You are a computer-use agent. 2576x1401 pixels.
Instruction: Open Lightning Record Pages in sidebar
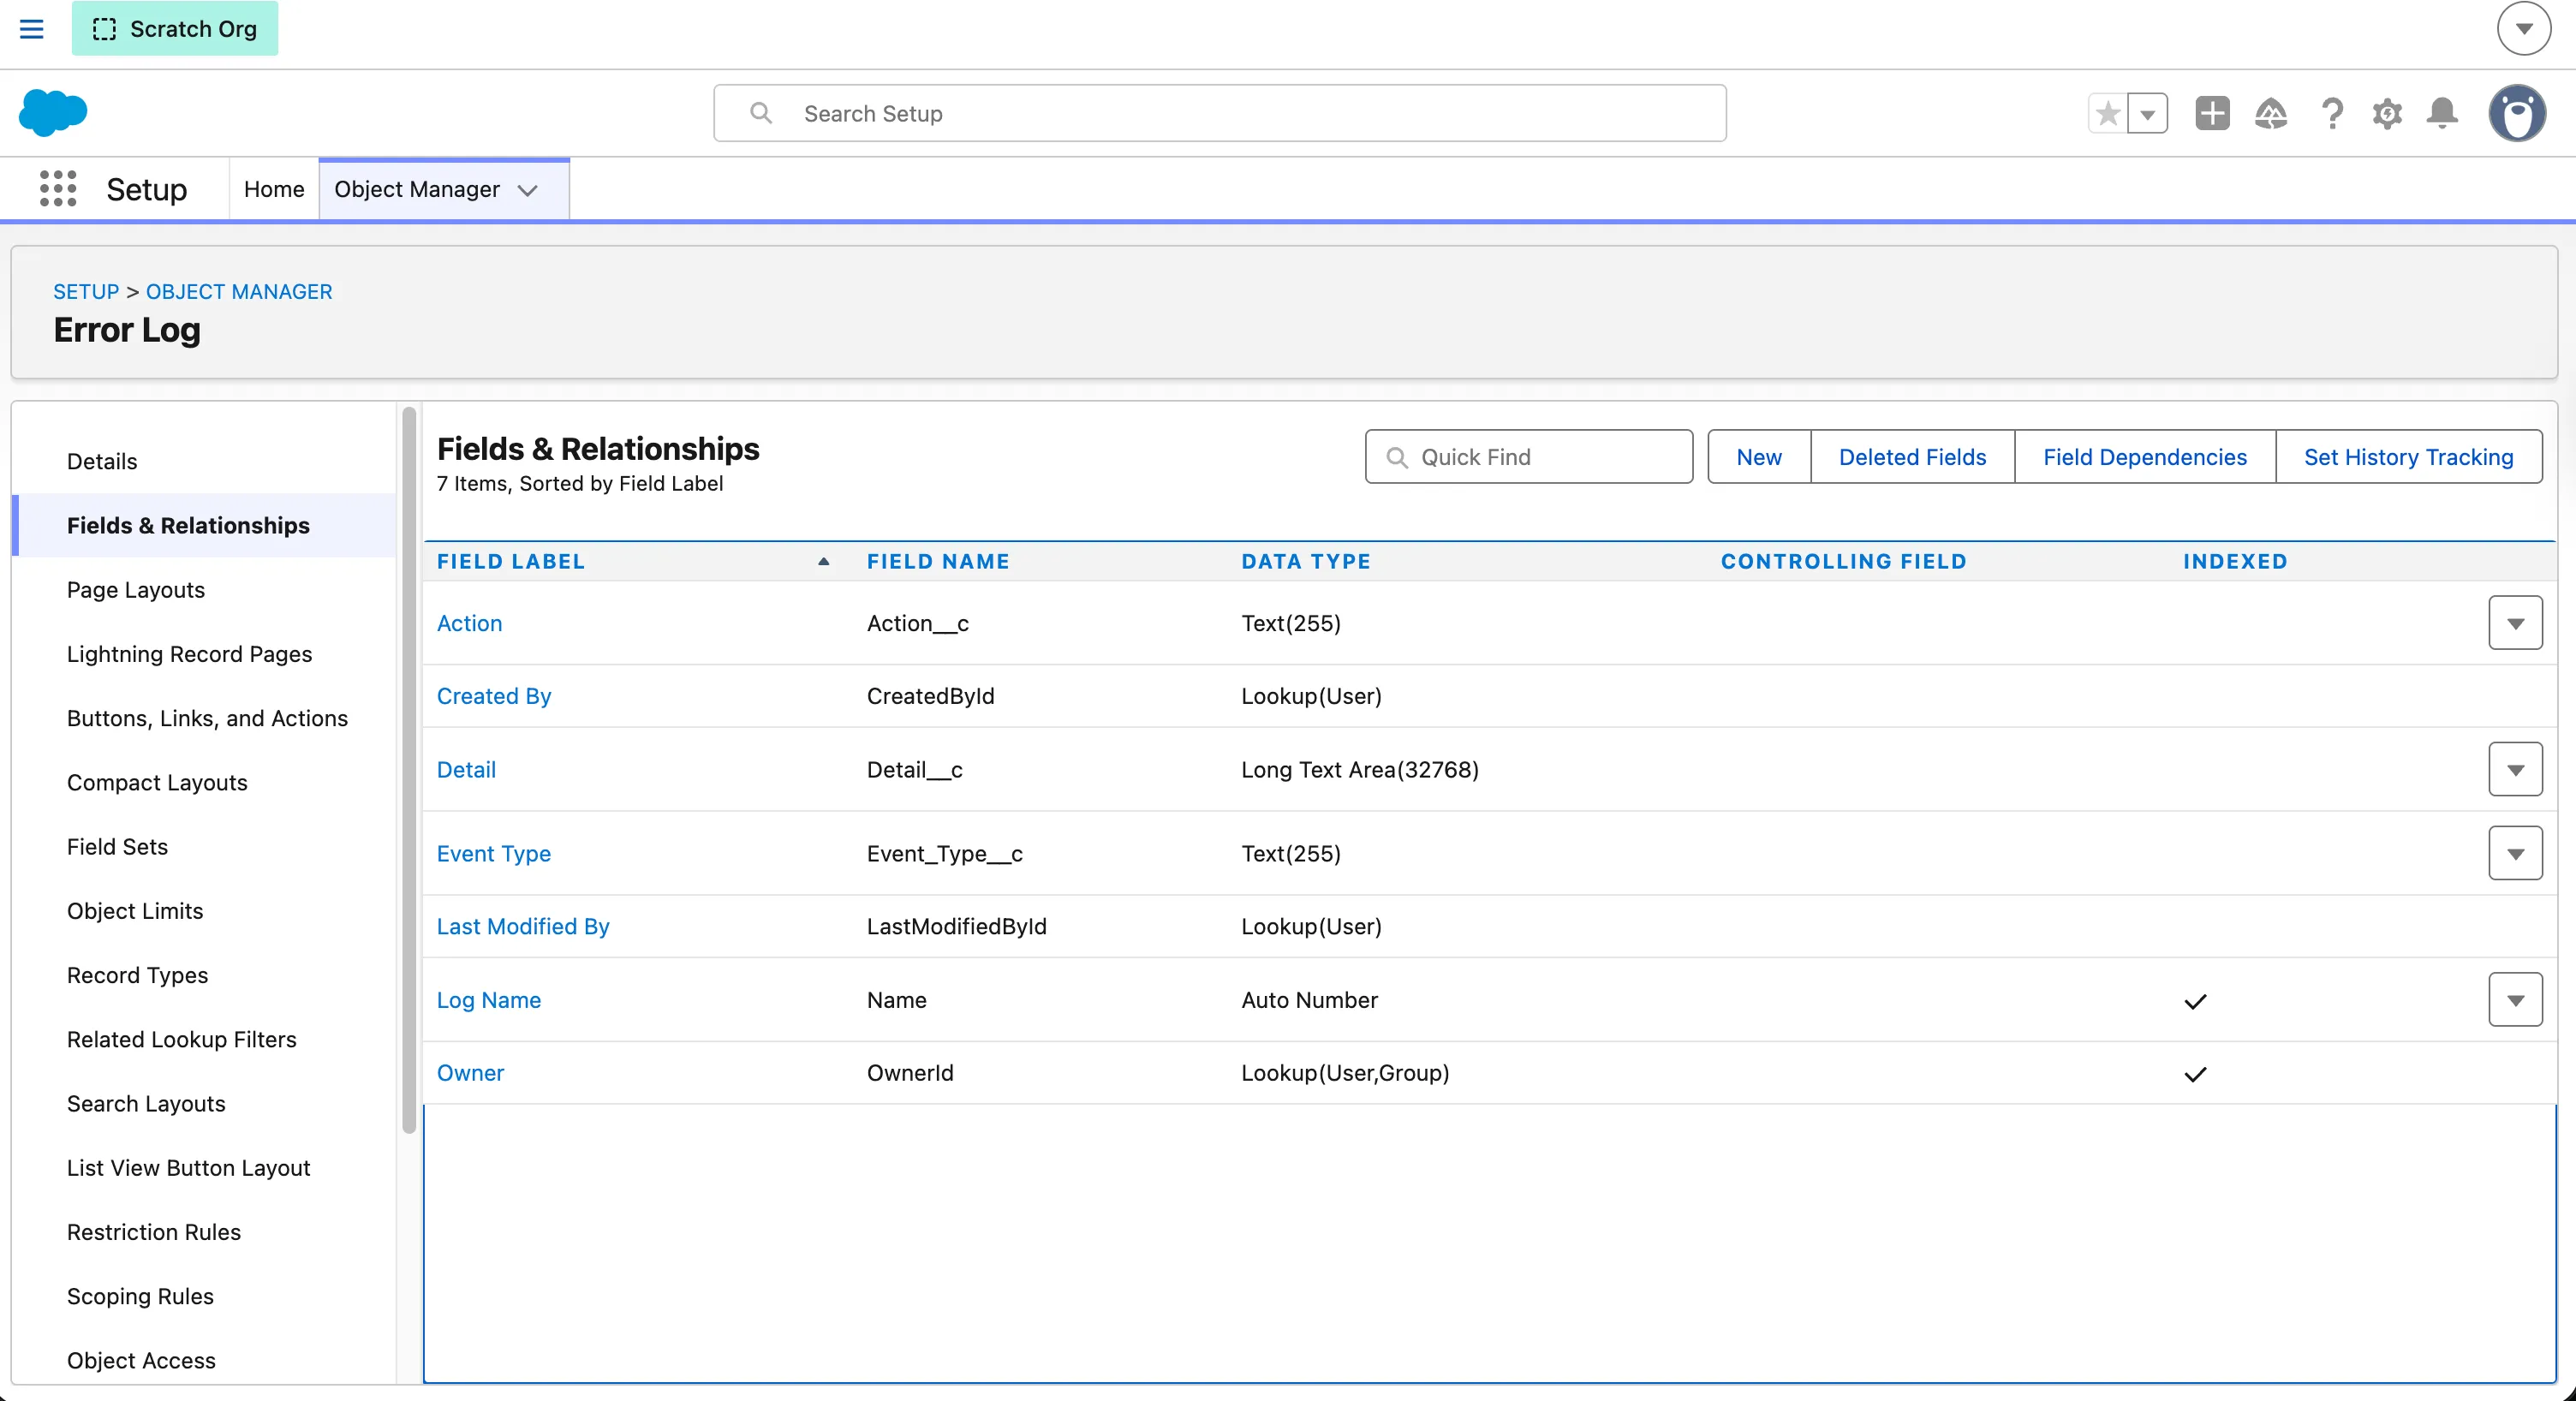point(189,654)
